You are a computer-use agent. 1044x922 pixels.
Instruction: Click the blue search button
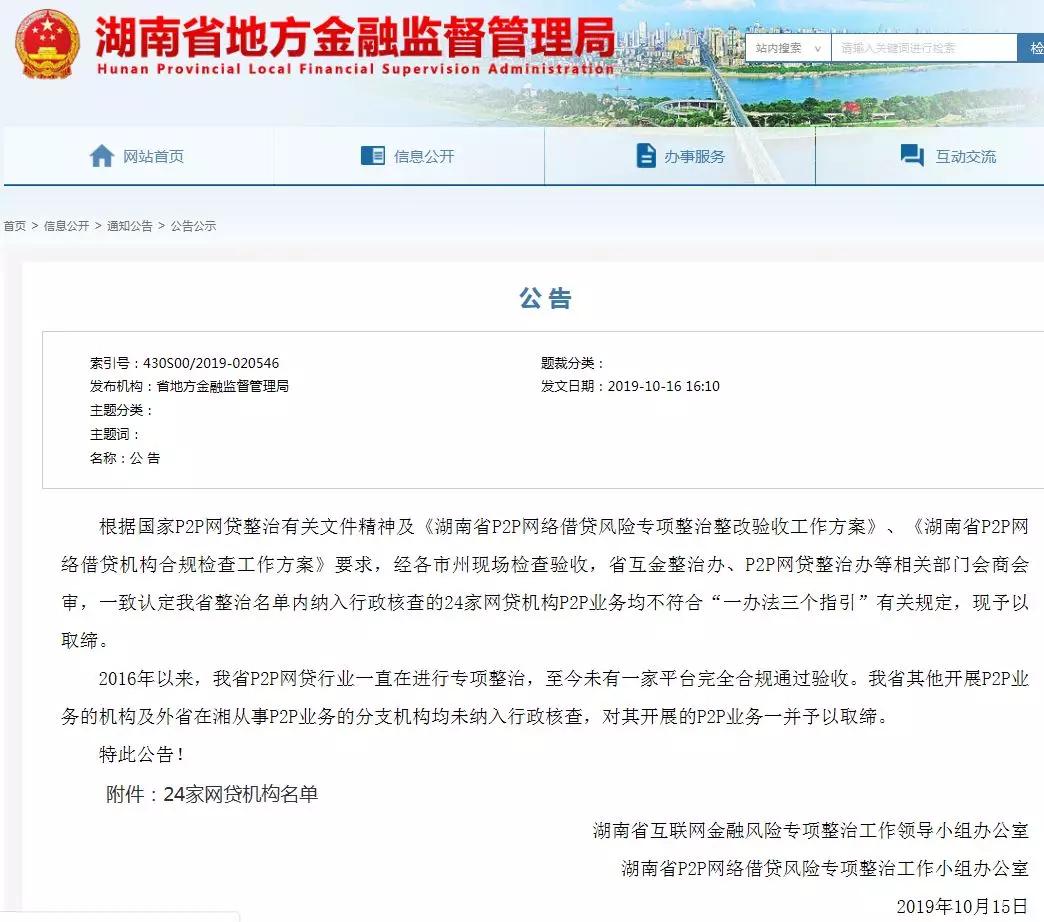point(1031,48)
